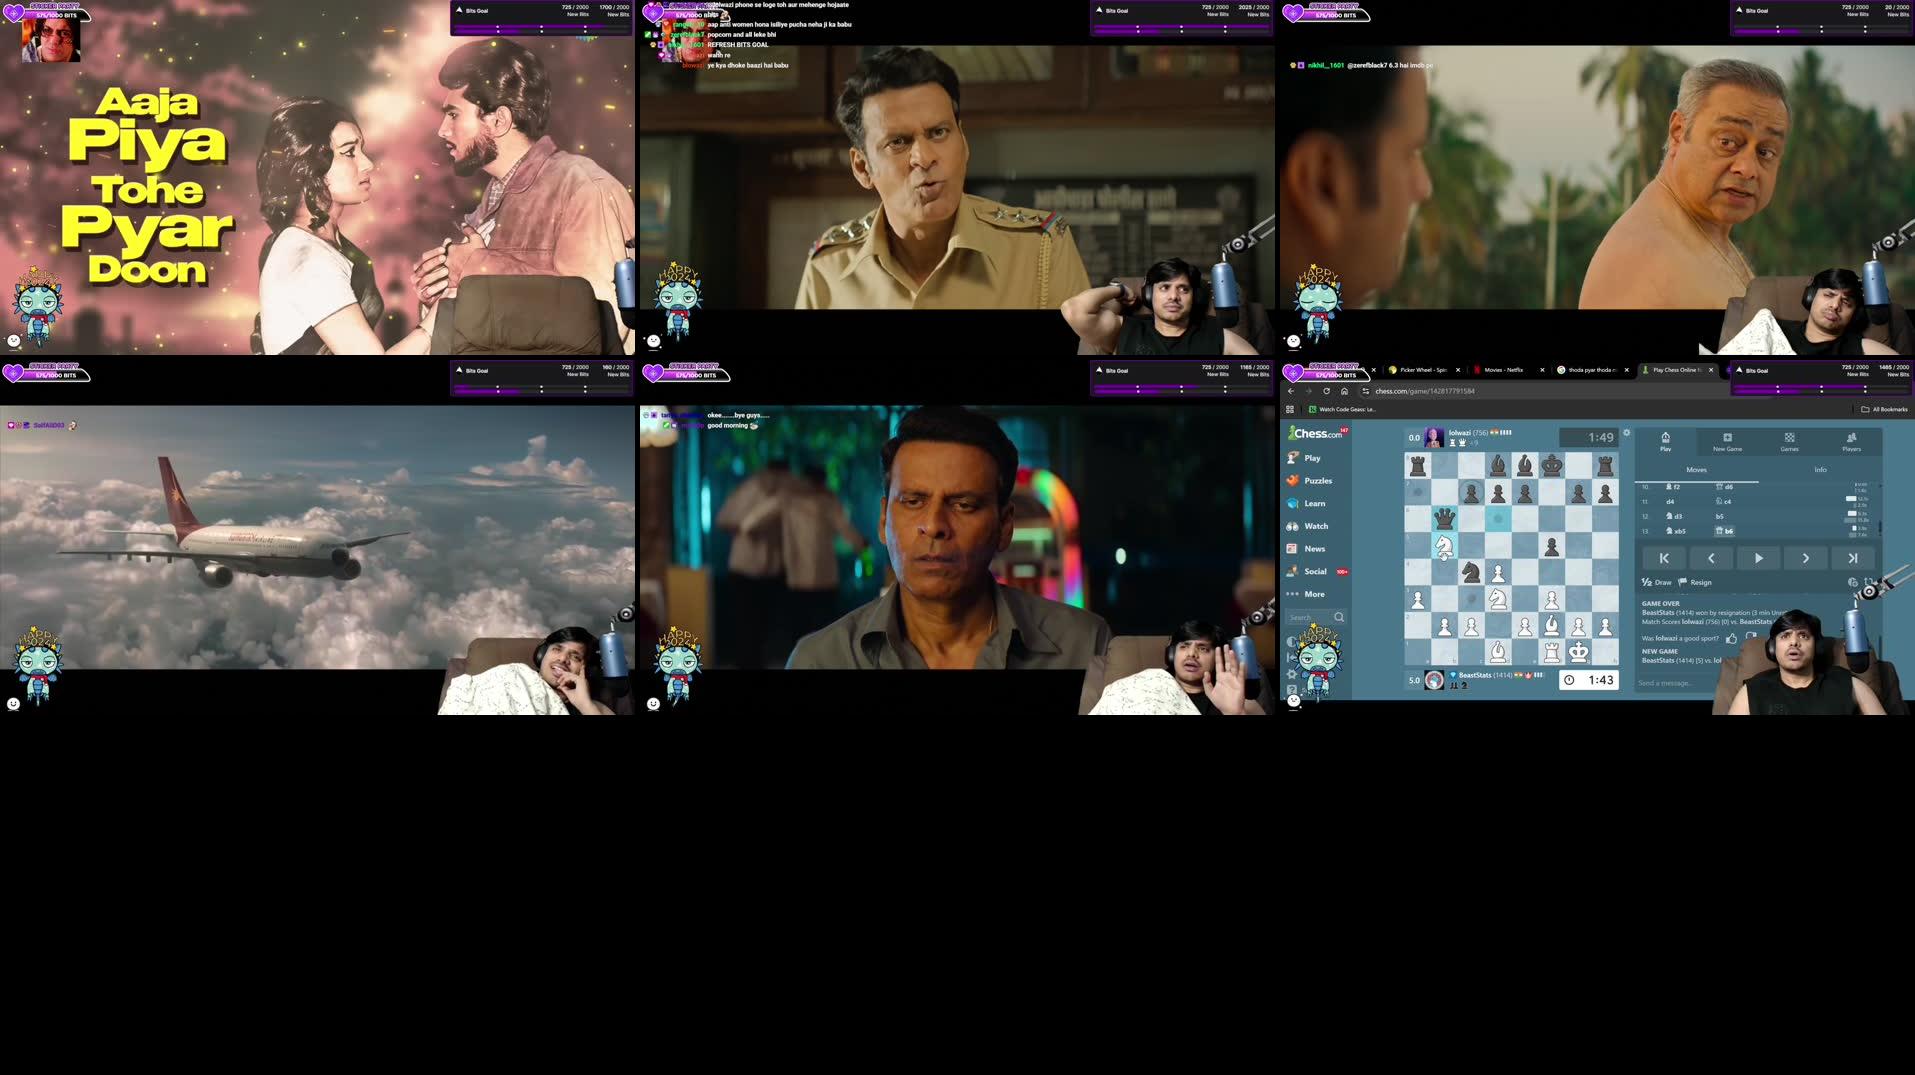The width and height of the screenshot is (1915, 1075).
Task: Go to the first move
Action: click(x=1664, y=558)
